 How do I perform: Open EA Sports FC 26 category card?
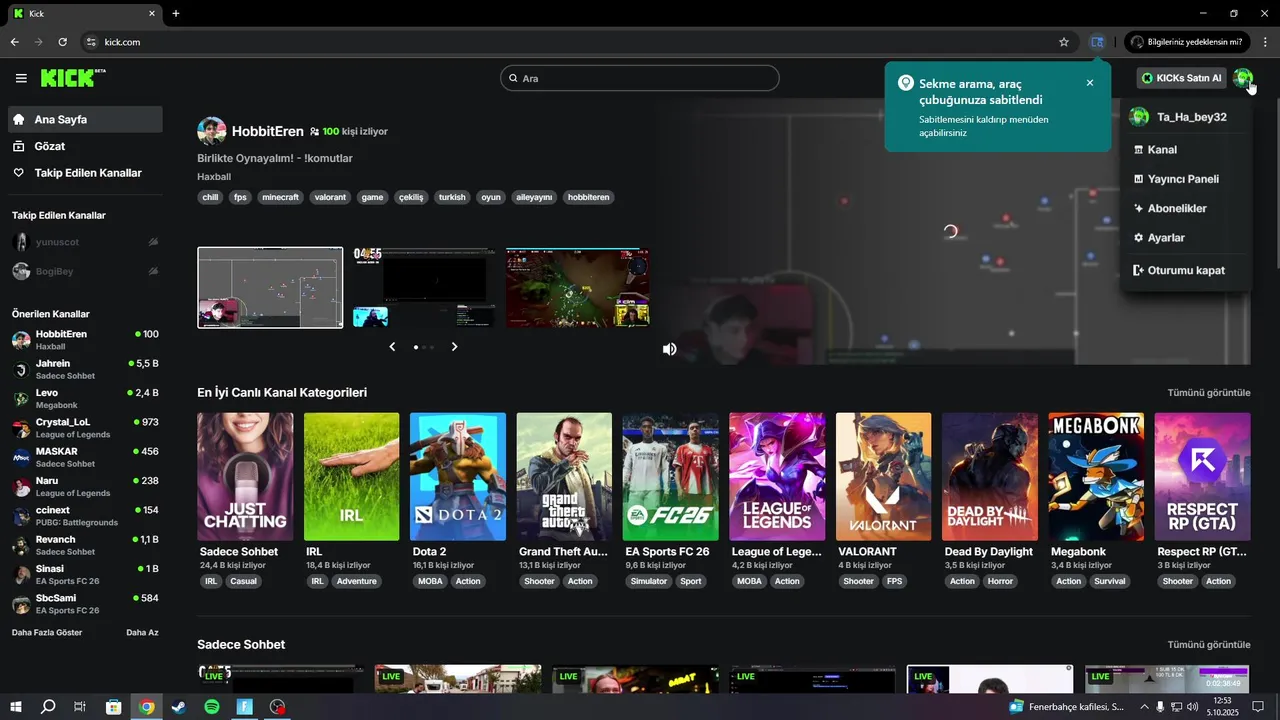click(670, 477)
